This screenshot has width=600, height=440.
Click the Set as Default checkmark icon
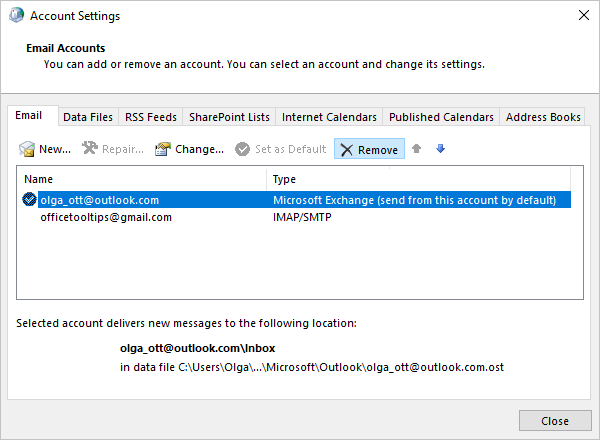pyautogui.click(x=242, y=149)
